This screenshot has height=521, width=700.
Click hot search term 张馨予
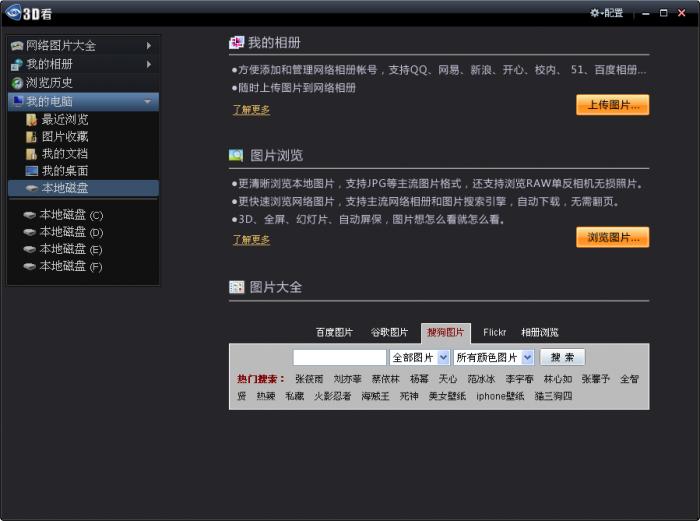click(596, 379)
